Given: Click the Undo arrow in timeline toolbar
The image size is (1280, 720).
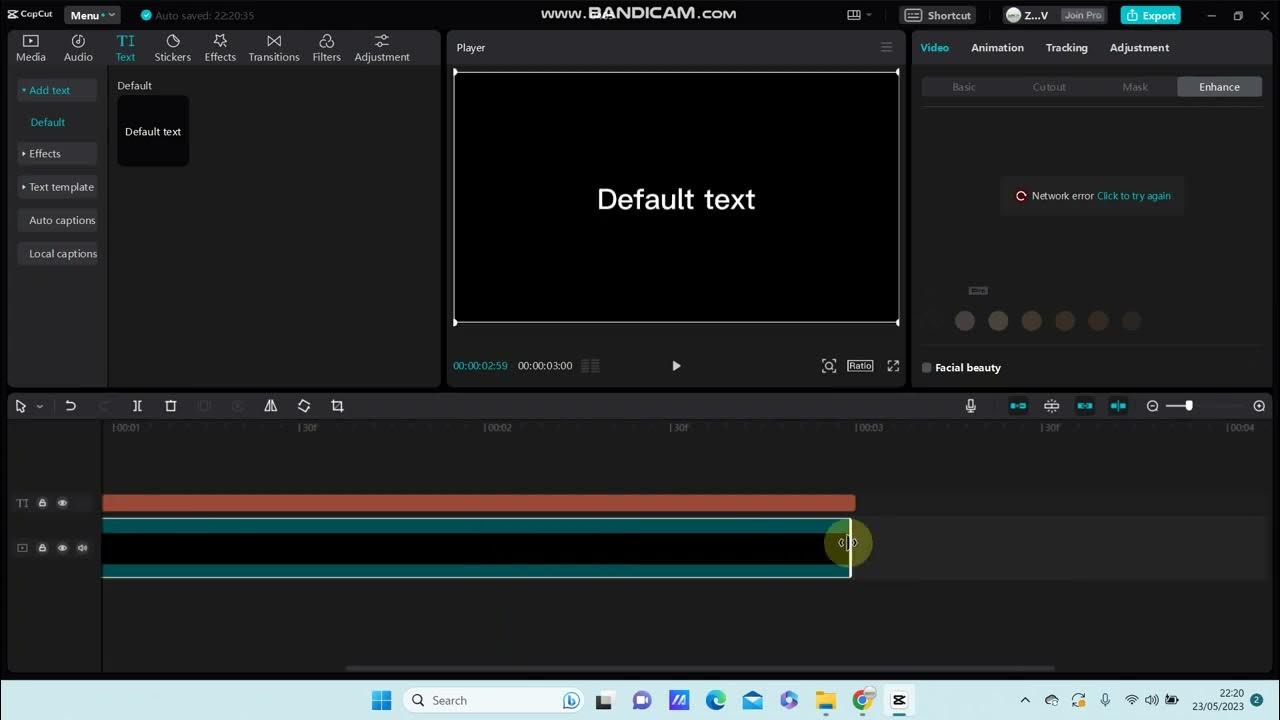Looking at the screenshot, I should coord(70,406).
